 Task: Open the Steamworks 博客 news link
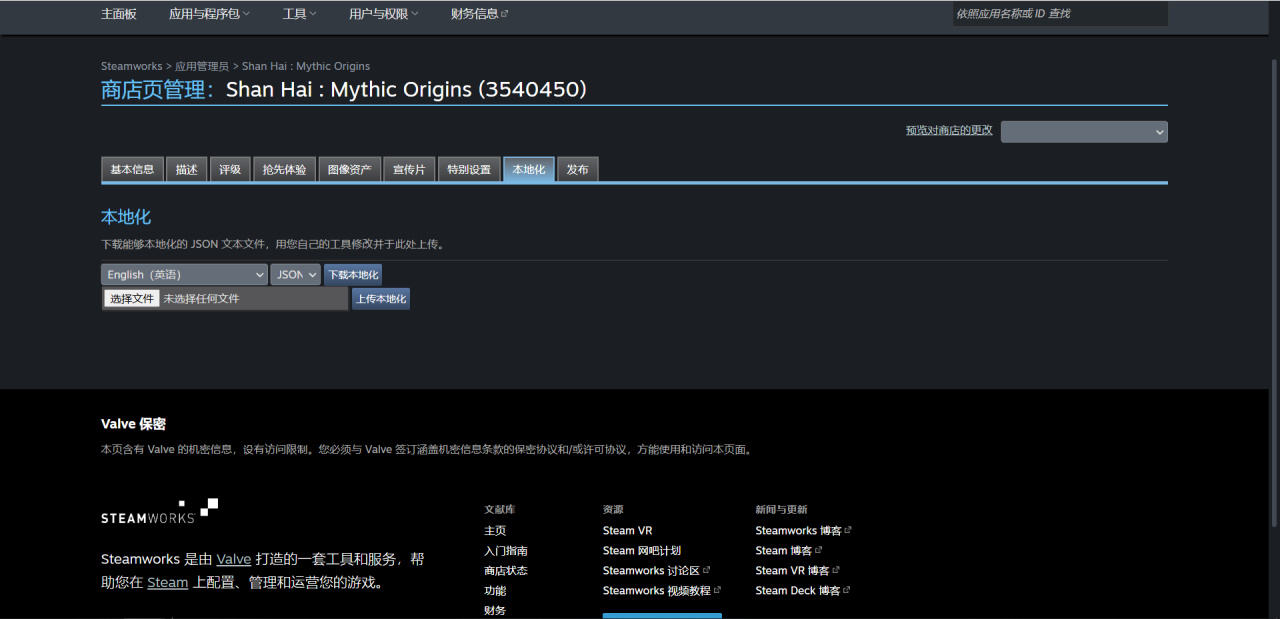pyautogui.click(x=804, y=530)
